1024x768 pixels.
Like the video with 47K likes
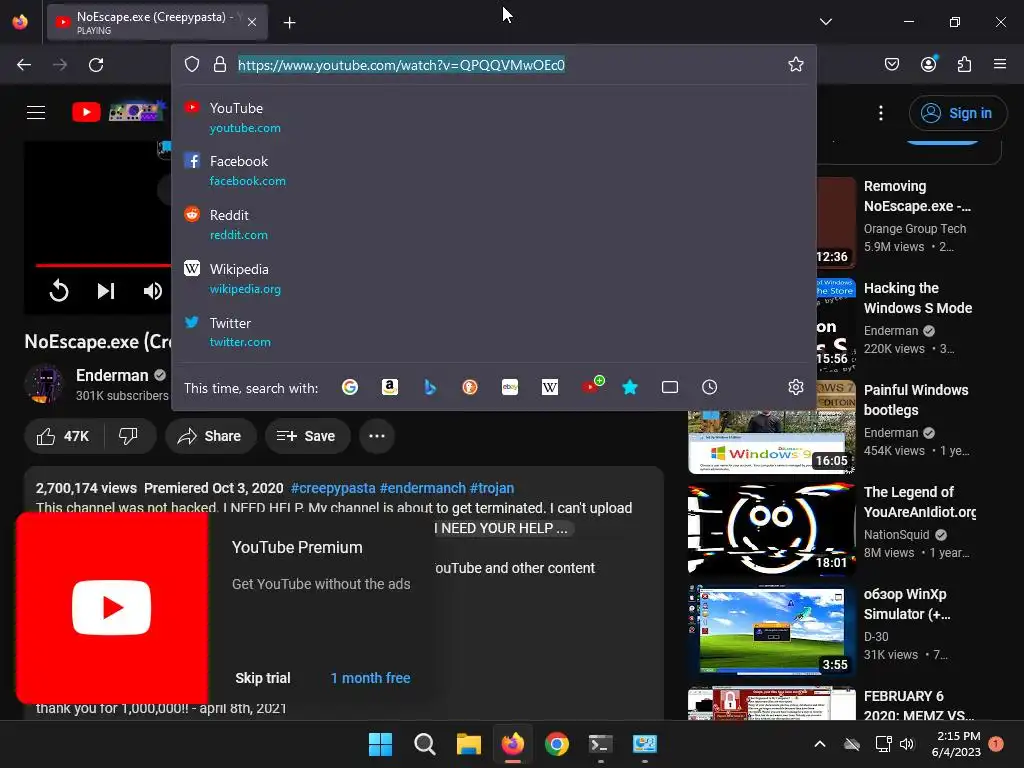(x=63, y=436)
